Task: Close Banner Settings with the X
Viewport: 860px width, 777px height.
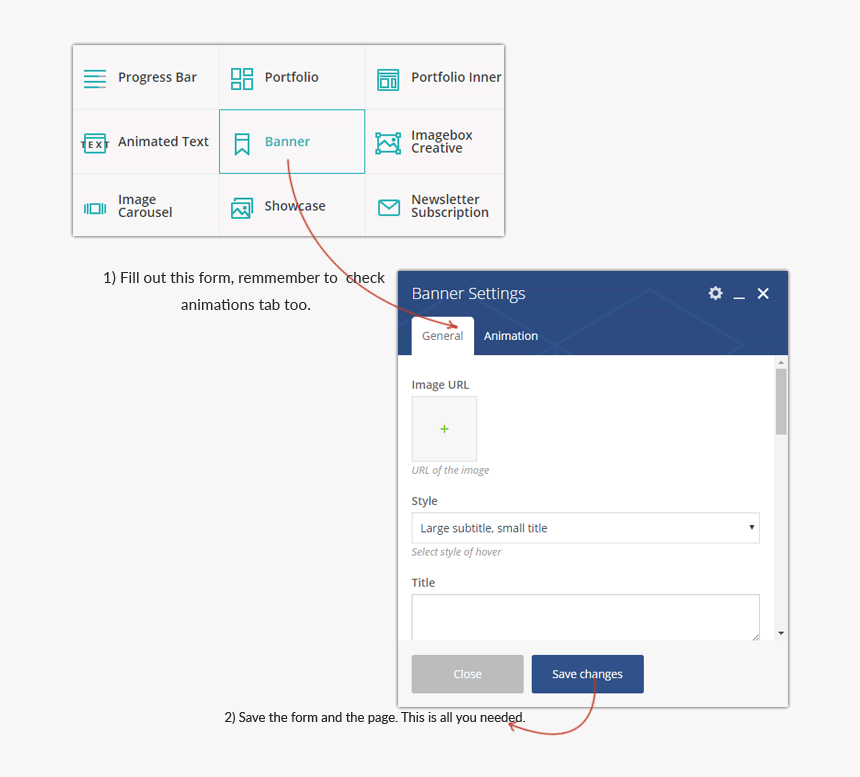Action: point(763,293)
